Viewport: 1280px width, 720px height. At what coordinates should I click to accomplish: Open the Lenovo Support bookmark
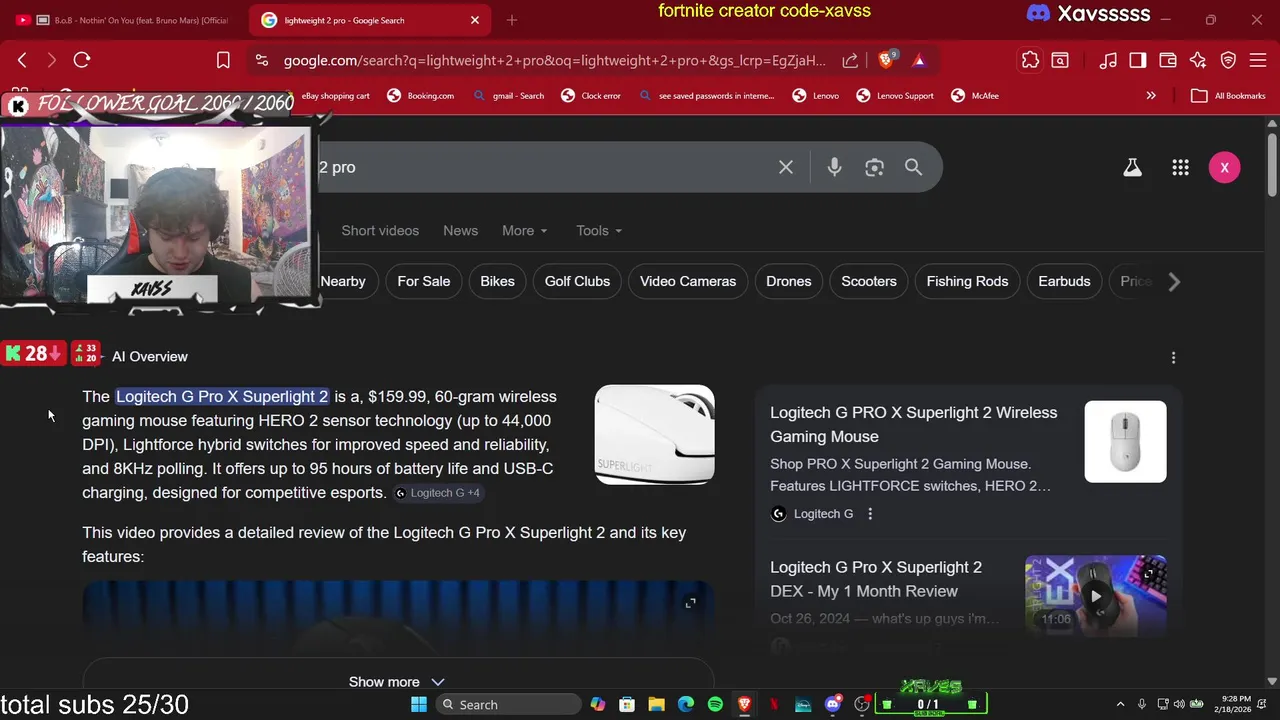point(895,96)
